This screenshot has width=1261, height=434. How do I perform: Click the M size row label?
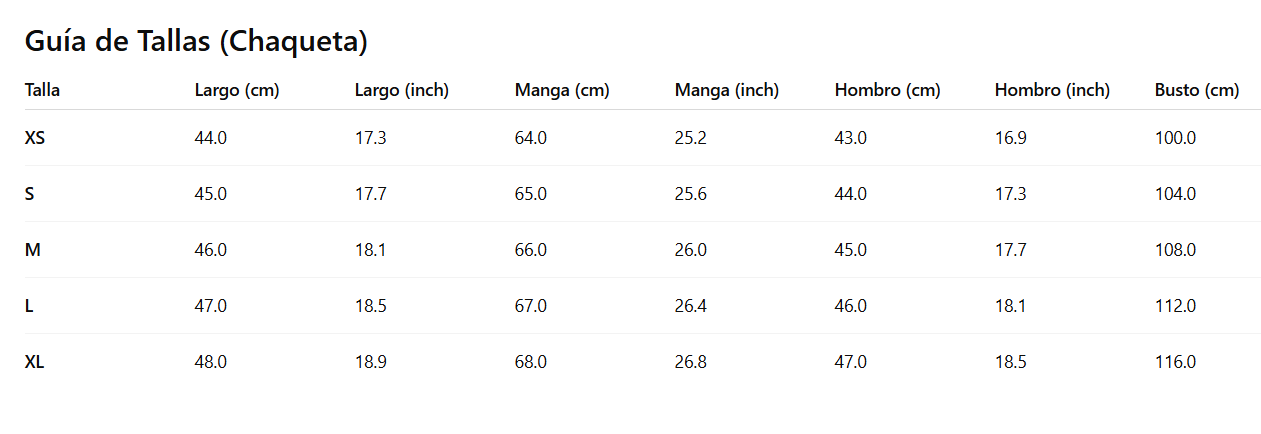[x=33, y=250]
